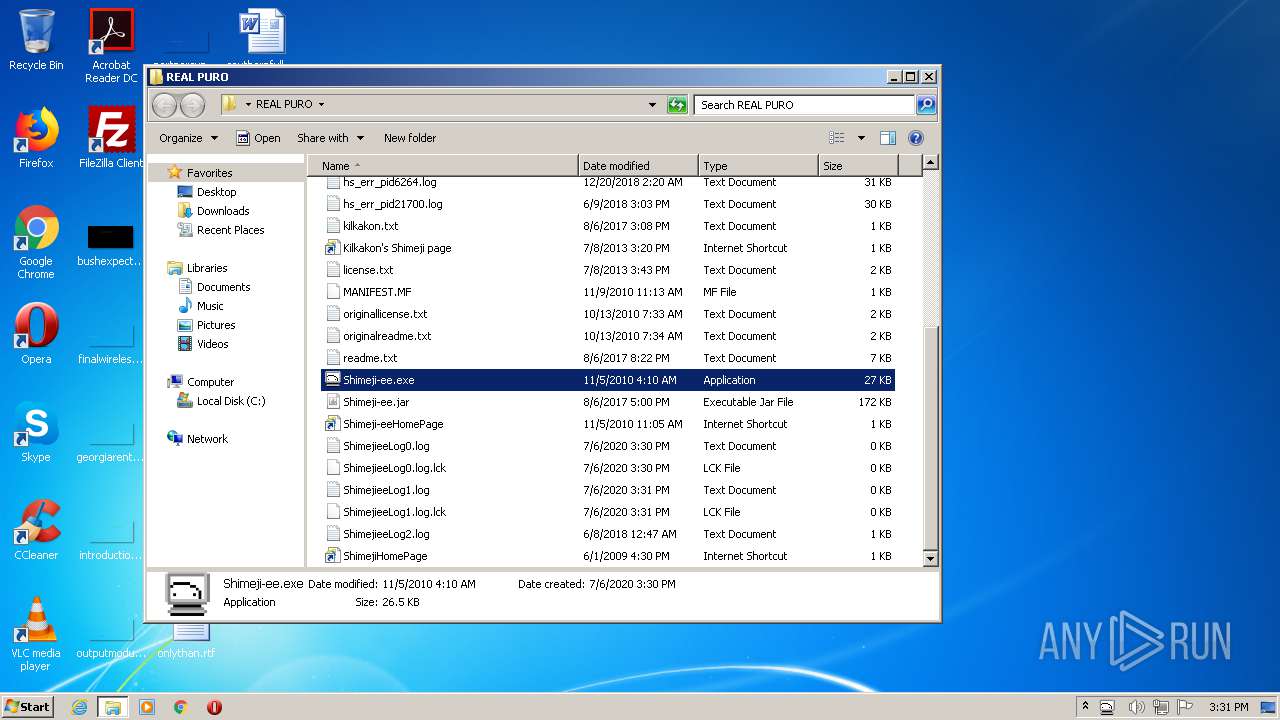This screenshot has width=1280, height=720.
Task: Select license.txt file
Action: (368, 270)
